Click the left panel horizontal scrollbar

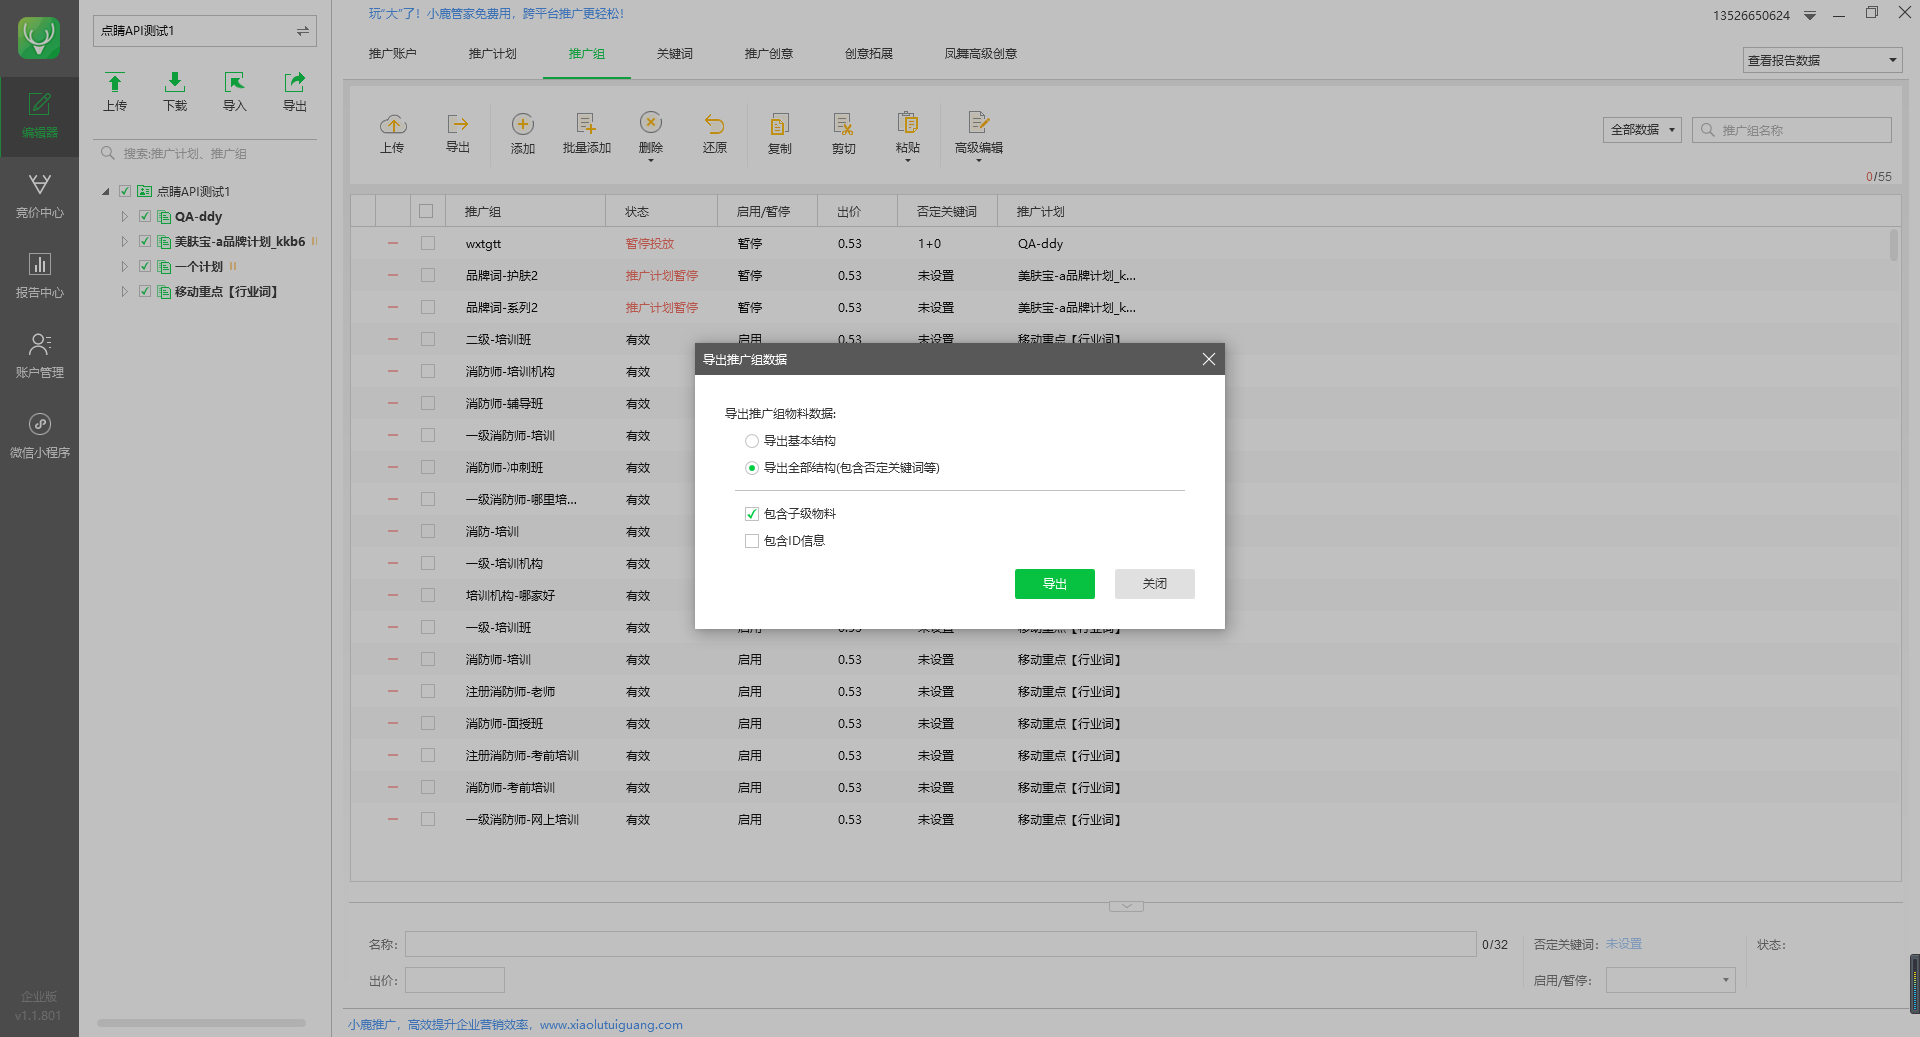coord(201,1023)
